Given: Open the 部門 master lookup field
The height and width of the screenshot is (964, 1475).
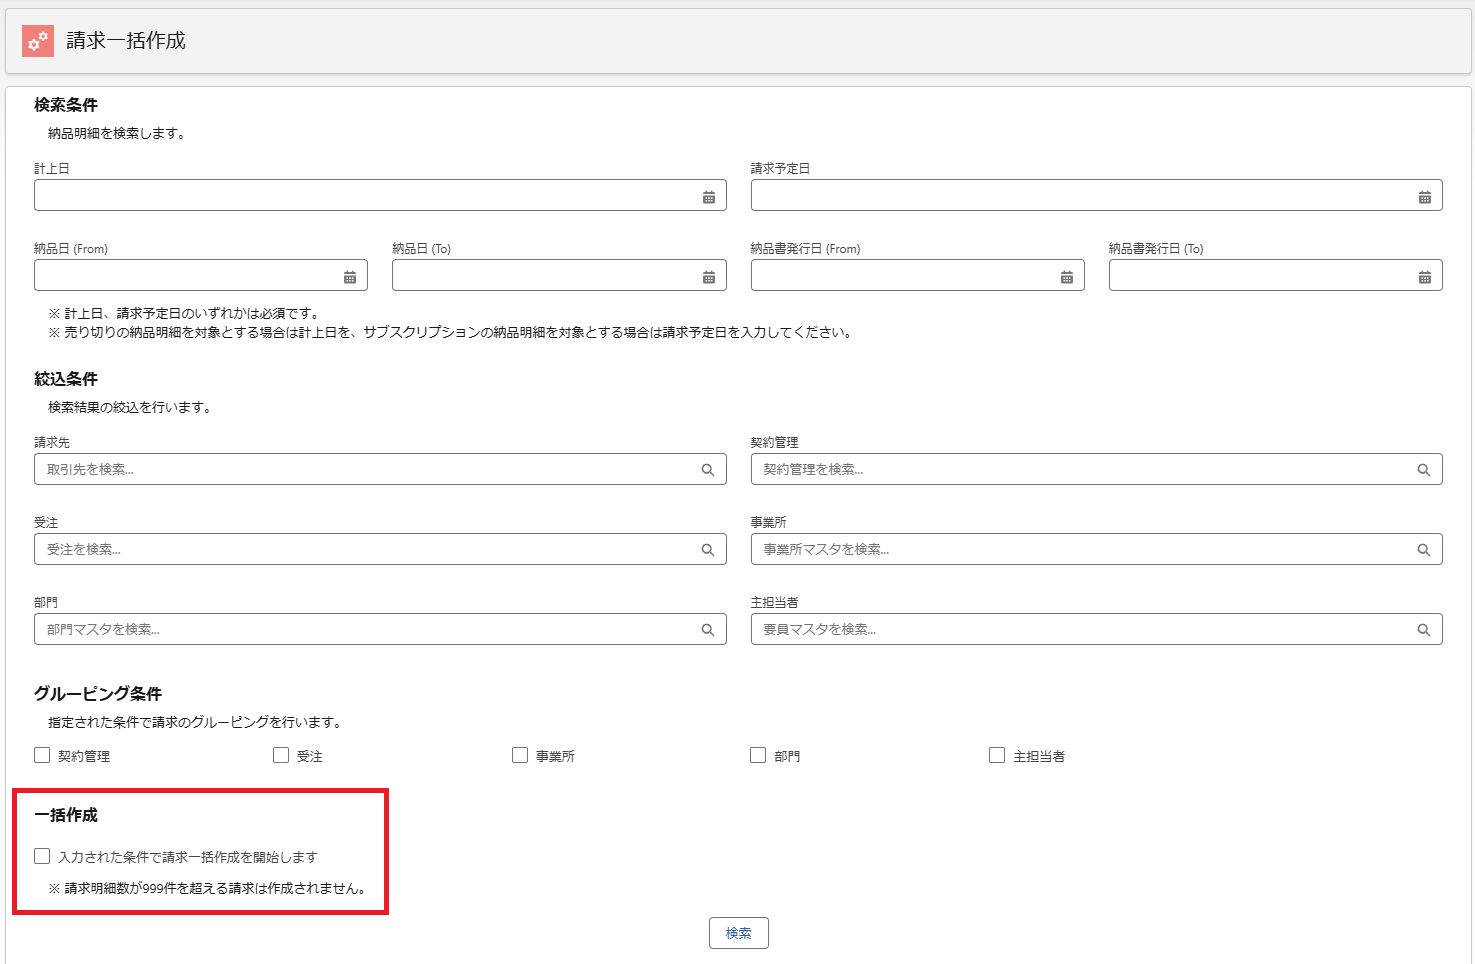Looking at the screenshot, I should click(370, 629).
